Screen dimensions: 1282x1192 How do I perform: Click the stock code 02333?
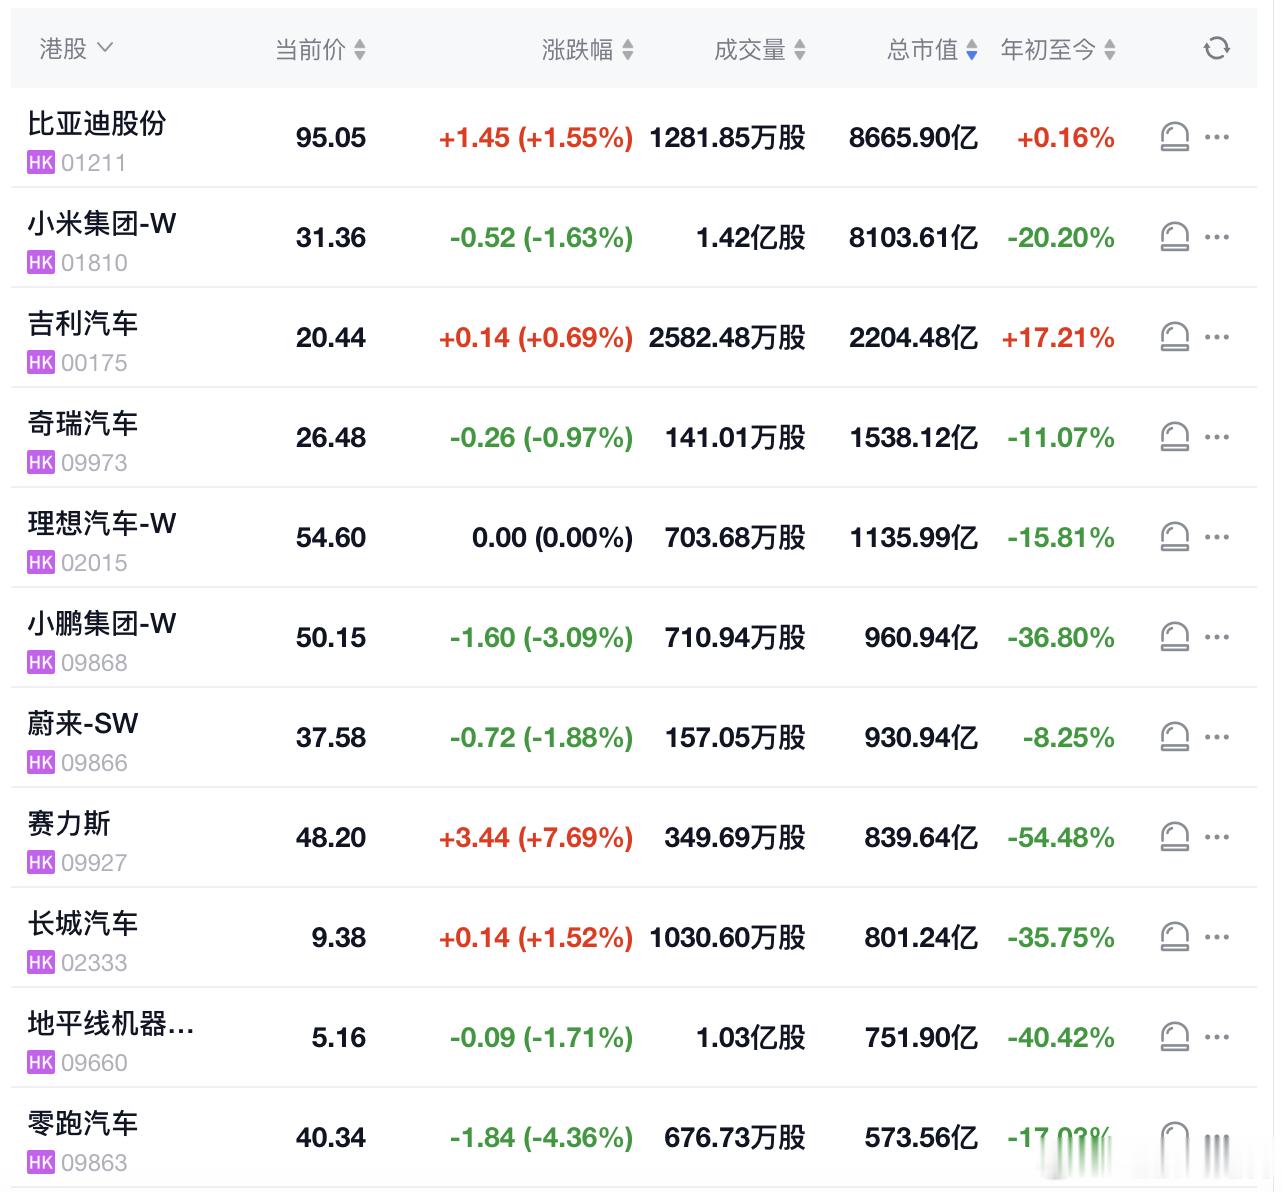(94, 963)
